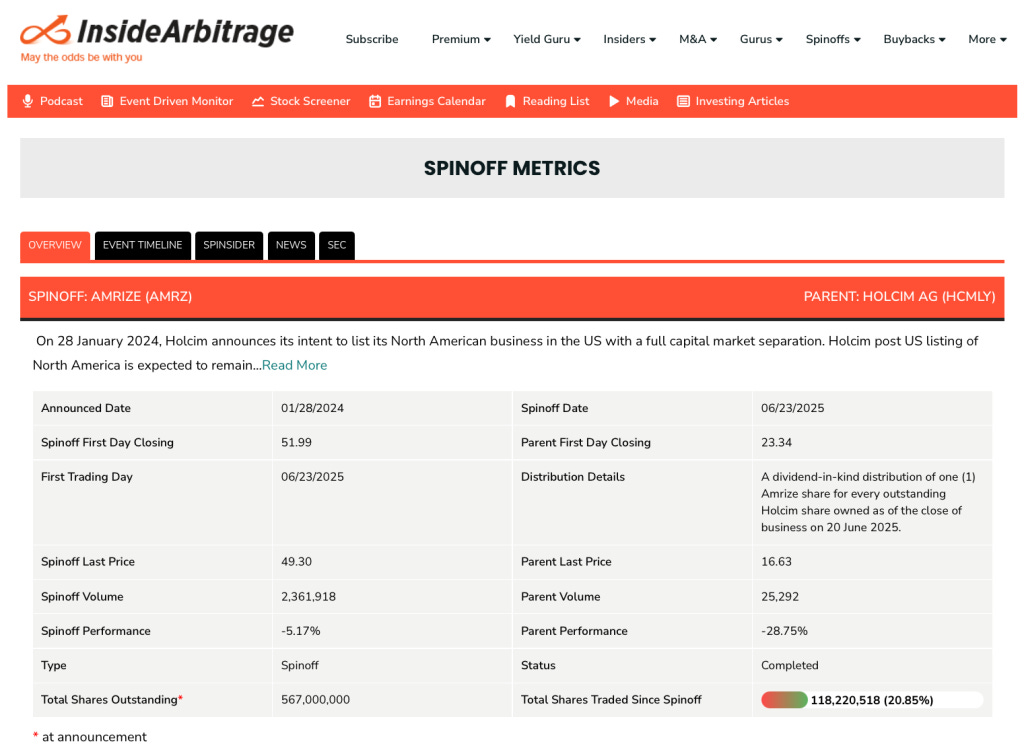The height and width of the screenshot is (748, 1024).
Task: Click the Type value Spinoff
Action: [300, 666]
